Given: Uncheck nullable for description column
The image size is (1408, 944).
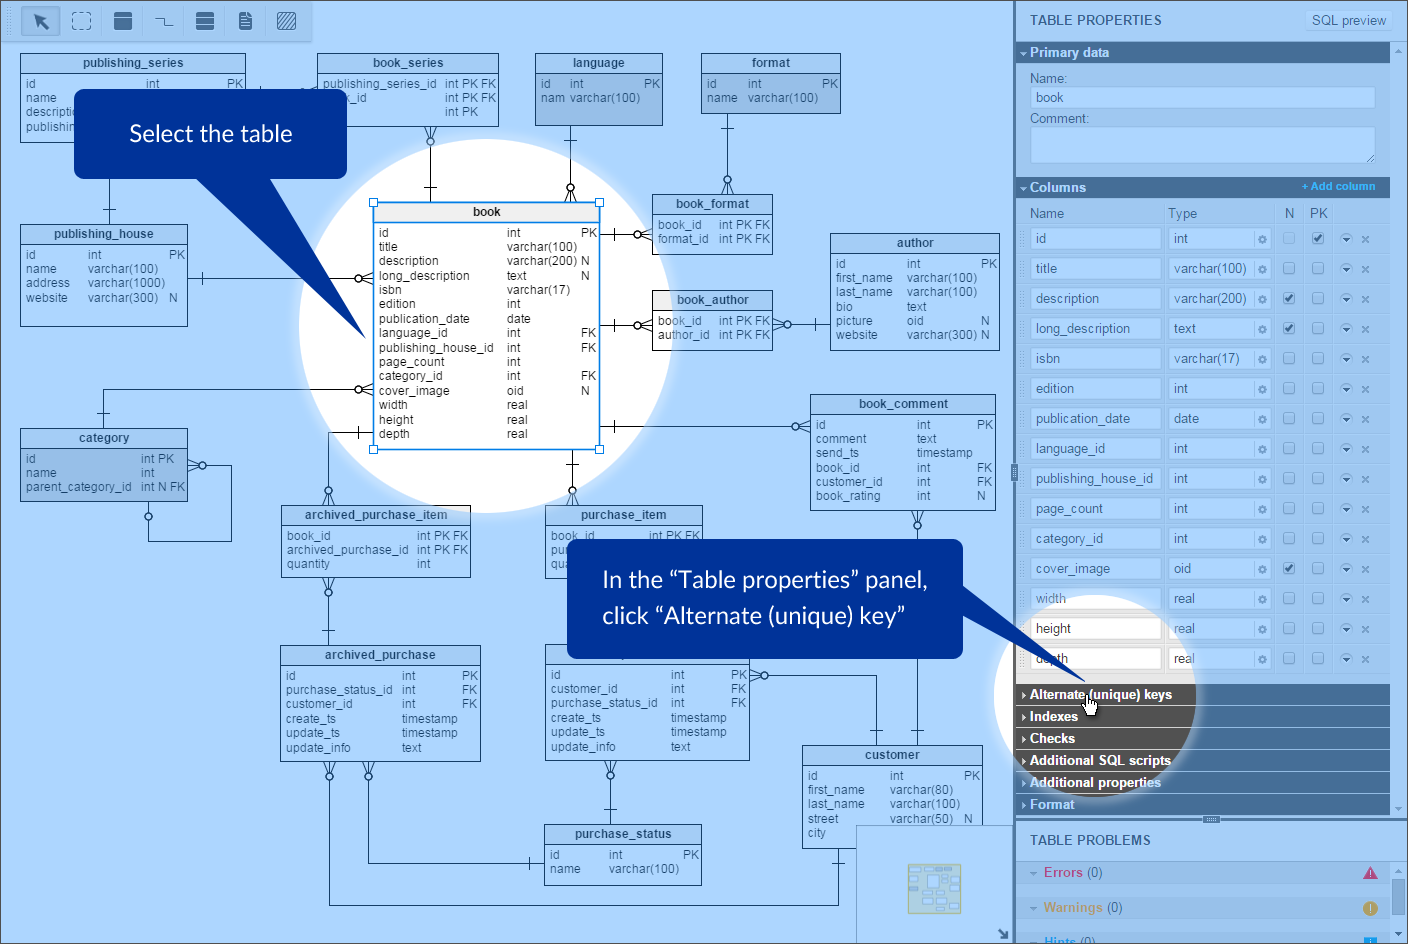Looking at the screenshot, I should (x=1289, y=298).
